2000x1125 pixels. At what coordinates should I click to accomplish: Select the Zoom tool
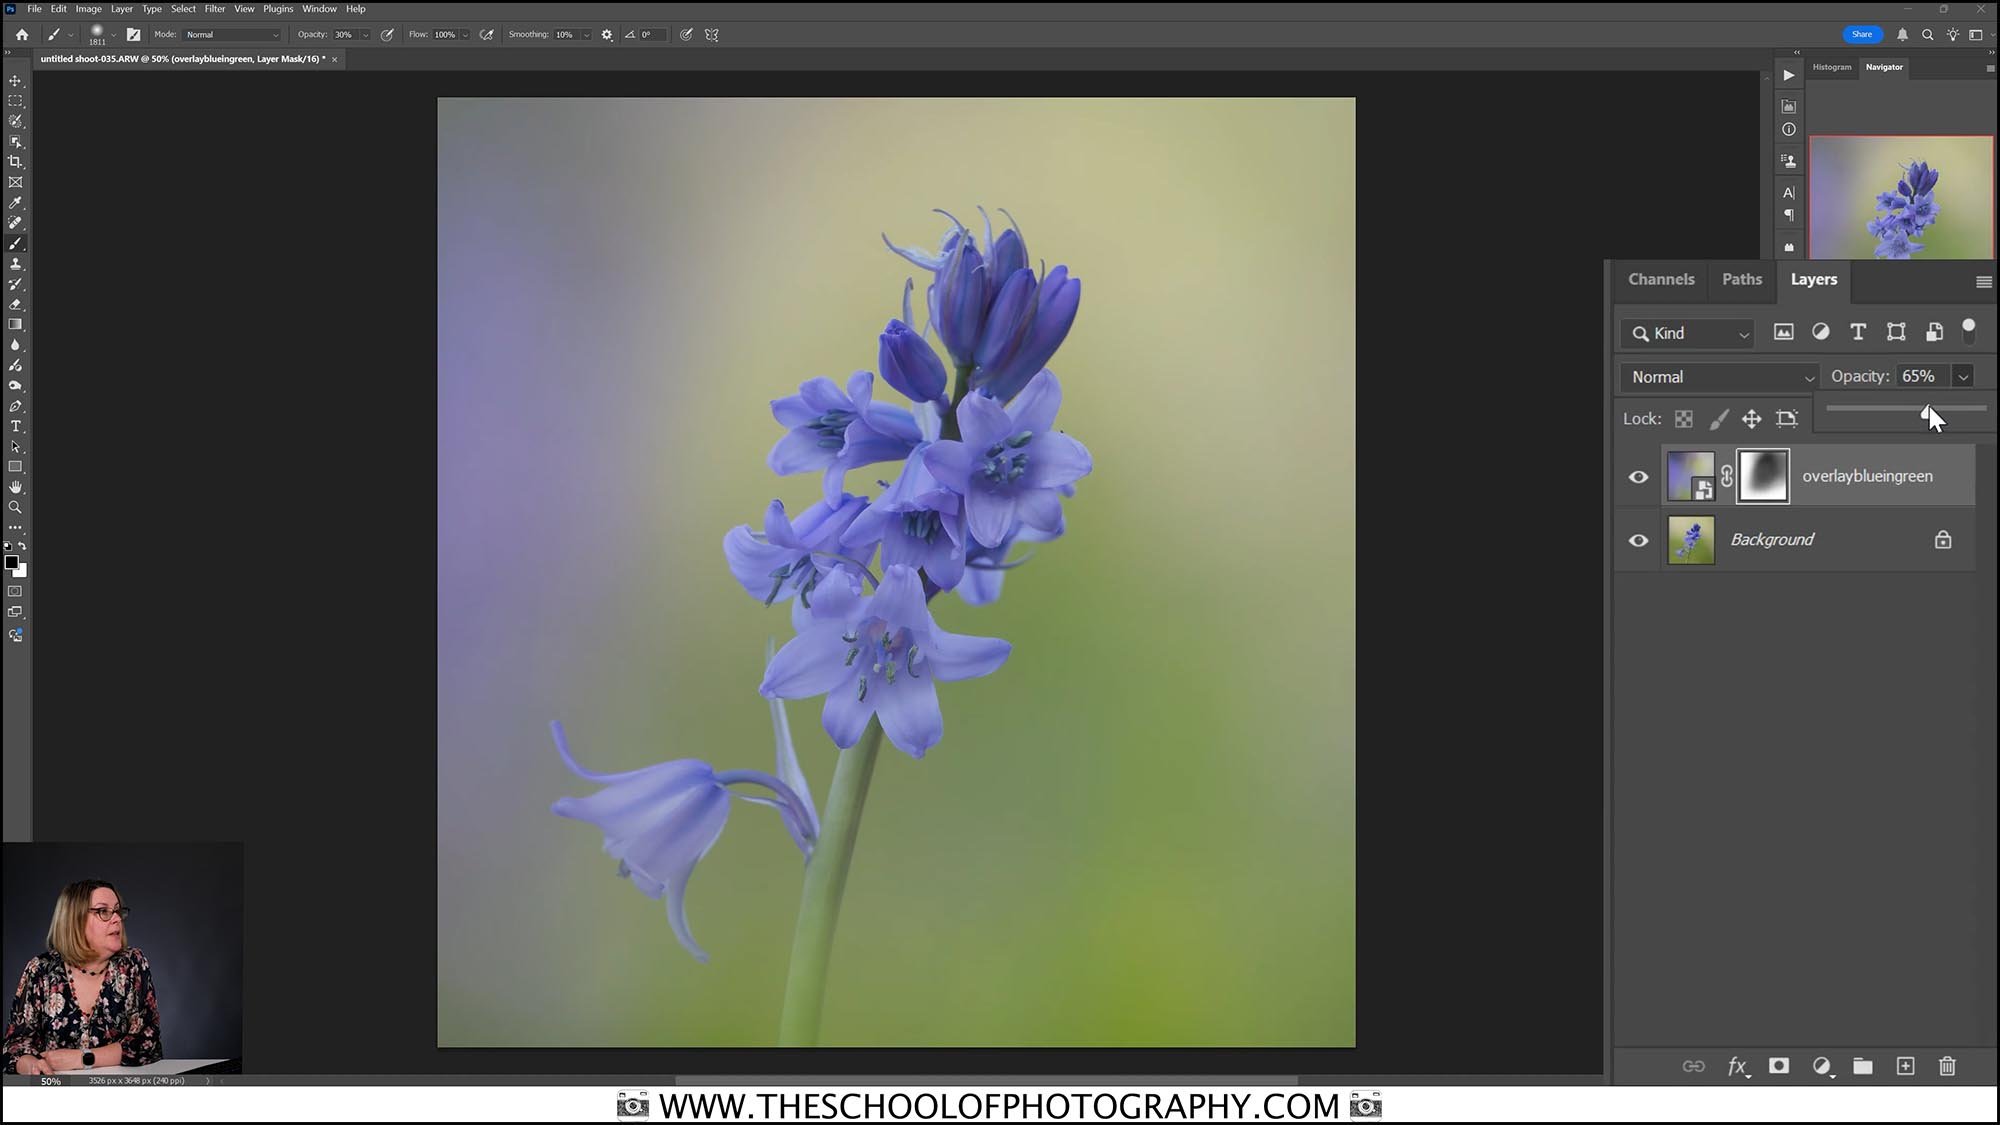(x=15, y=507)
